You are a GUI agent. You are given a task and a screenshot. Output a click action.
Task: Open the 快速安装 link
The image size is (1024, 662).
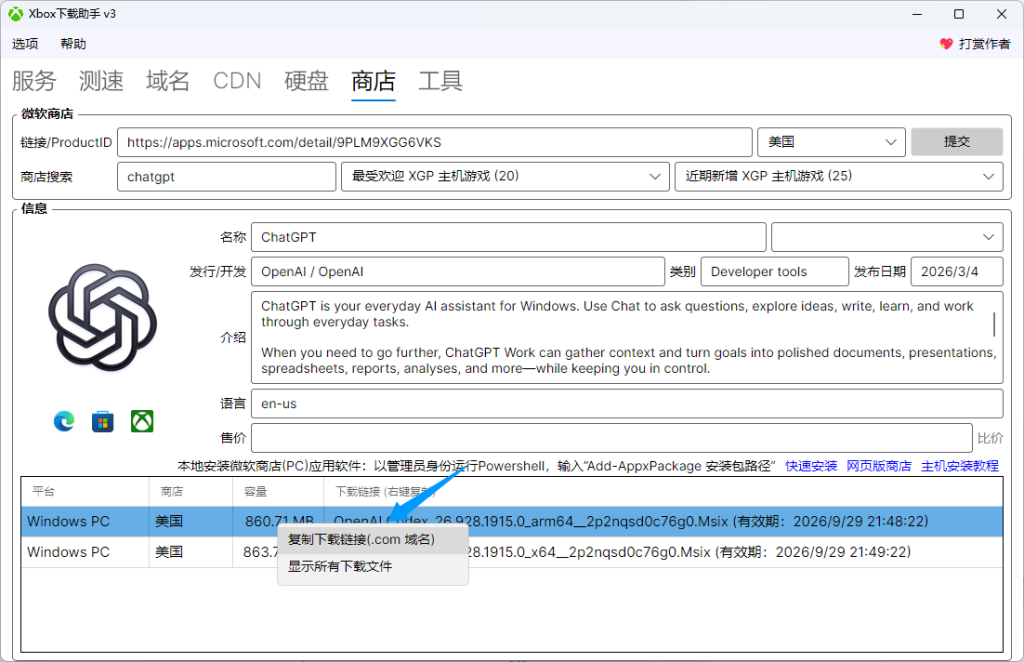[x=811, y=466]
